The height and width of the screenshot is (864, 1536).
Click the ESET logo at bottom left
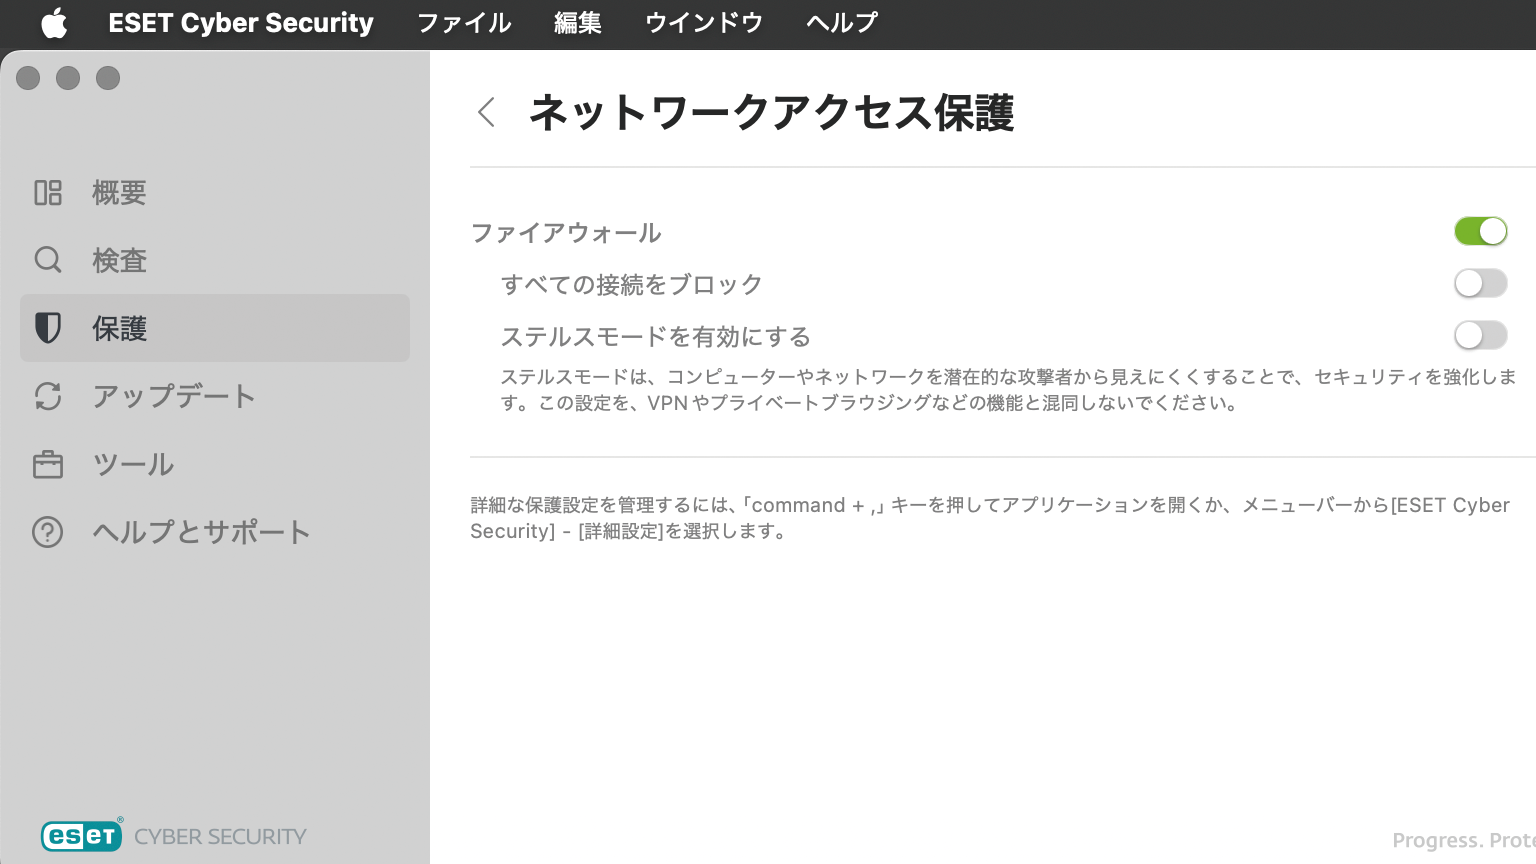tap(82, 835)
